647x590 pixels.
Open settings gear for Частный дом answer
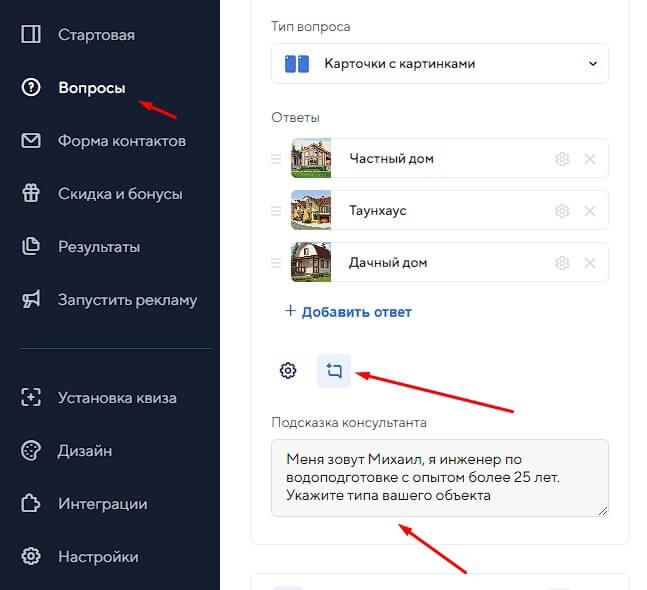(562, 158)
